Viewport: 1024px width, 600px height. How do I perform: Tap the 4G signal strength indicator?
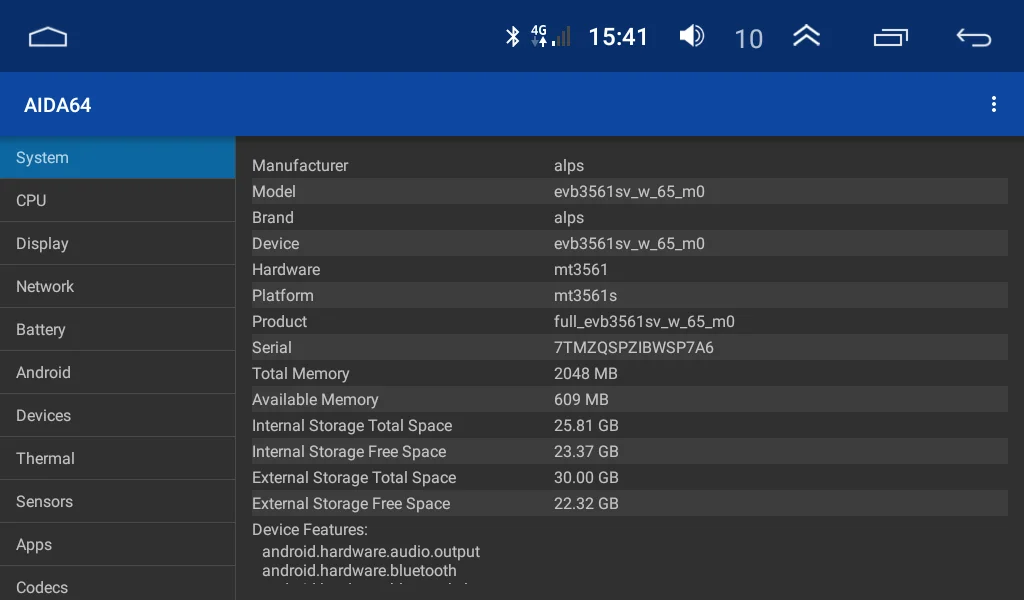point(550,37)
